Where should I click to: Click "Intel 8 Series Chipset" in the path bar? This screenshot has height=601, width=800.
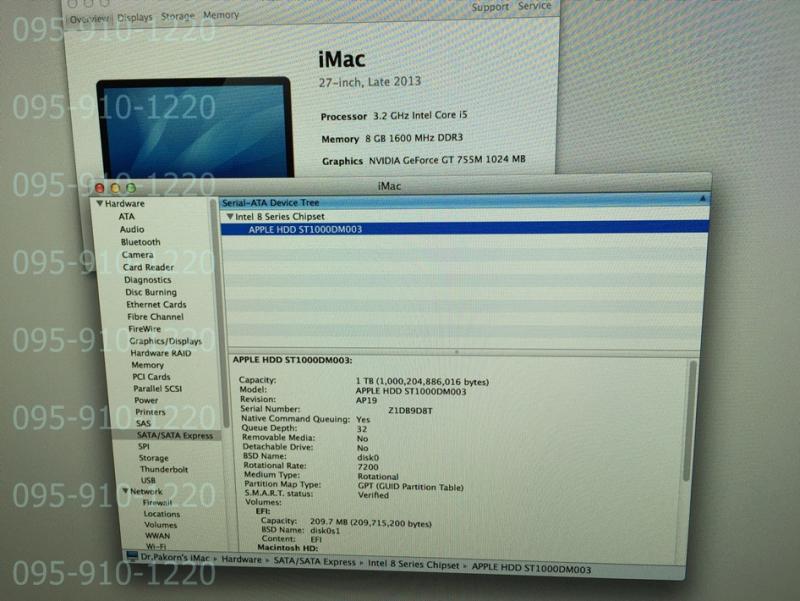pyautogui.click(x=414, y=564)
